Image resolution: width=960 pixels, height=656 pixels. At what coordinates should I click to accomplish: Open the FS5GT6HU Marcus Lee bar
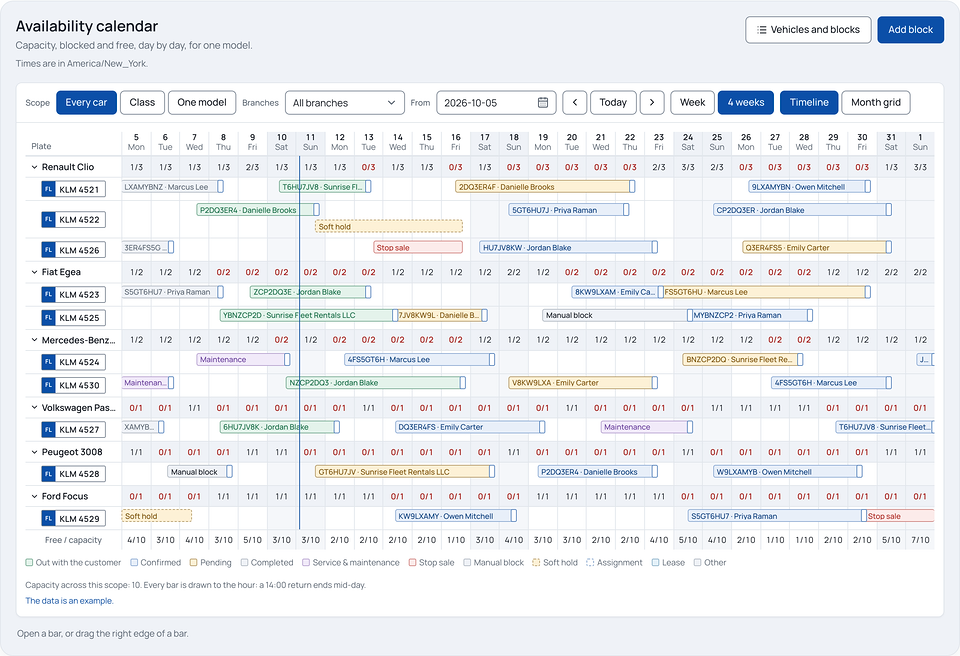(x=767, y=292)
